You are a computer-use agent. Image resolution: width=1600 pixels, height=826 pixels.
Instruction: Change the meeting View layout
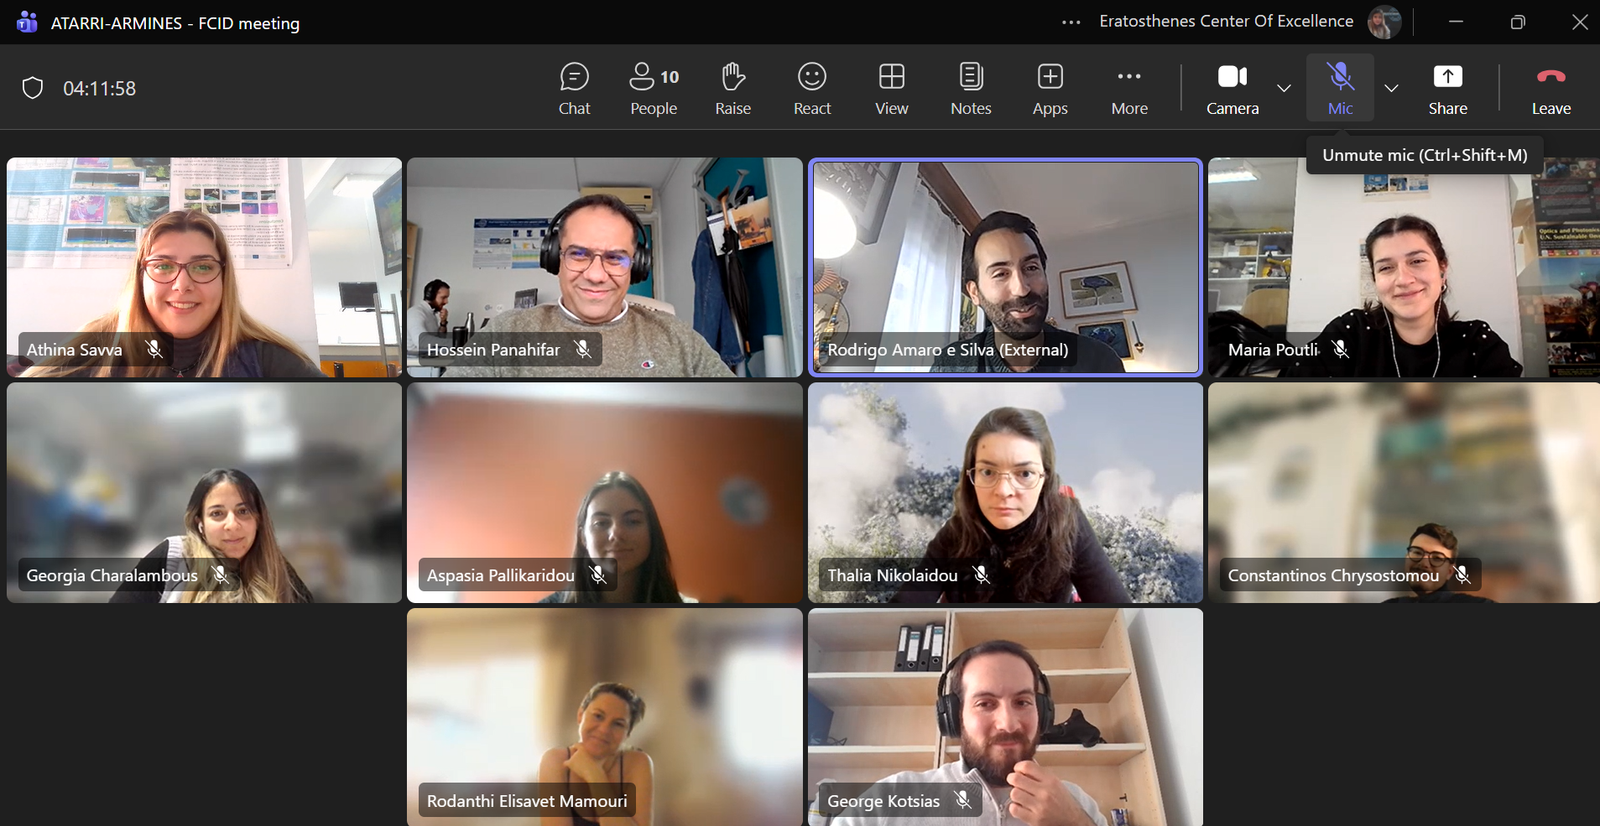(x=891, y=88)
